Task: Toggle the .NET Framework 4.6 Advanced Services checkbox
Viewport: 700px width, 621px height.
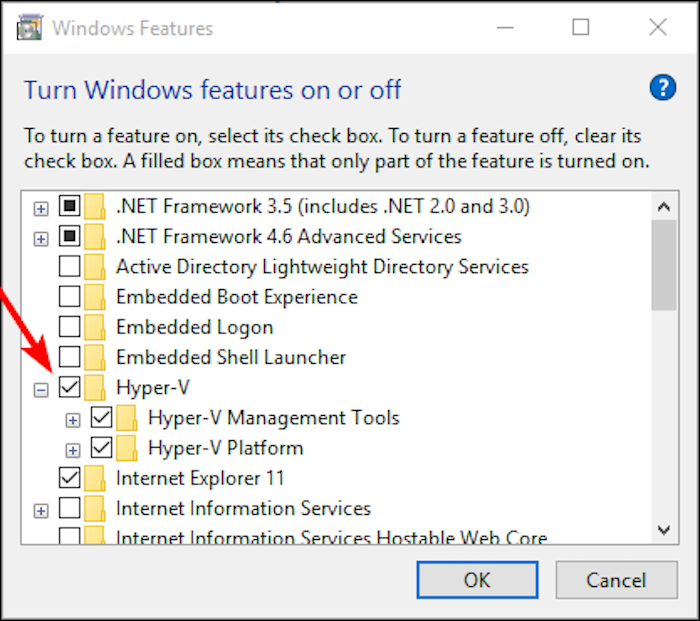Action: click(x=69, y=236)
